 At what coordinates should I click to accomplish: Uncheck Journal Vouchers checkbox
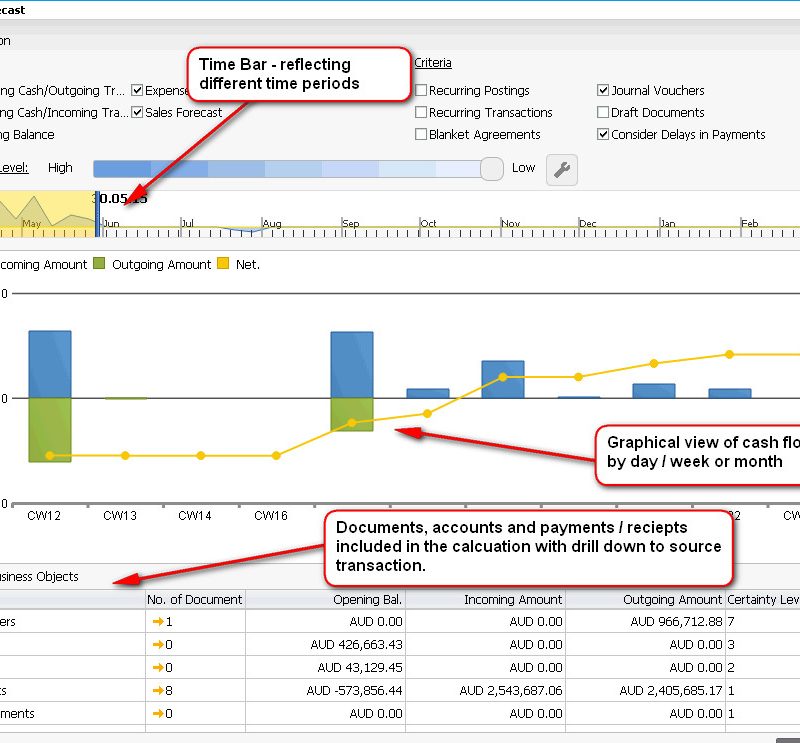(x=603, y=90)
